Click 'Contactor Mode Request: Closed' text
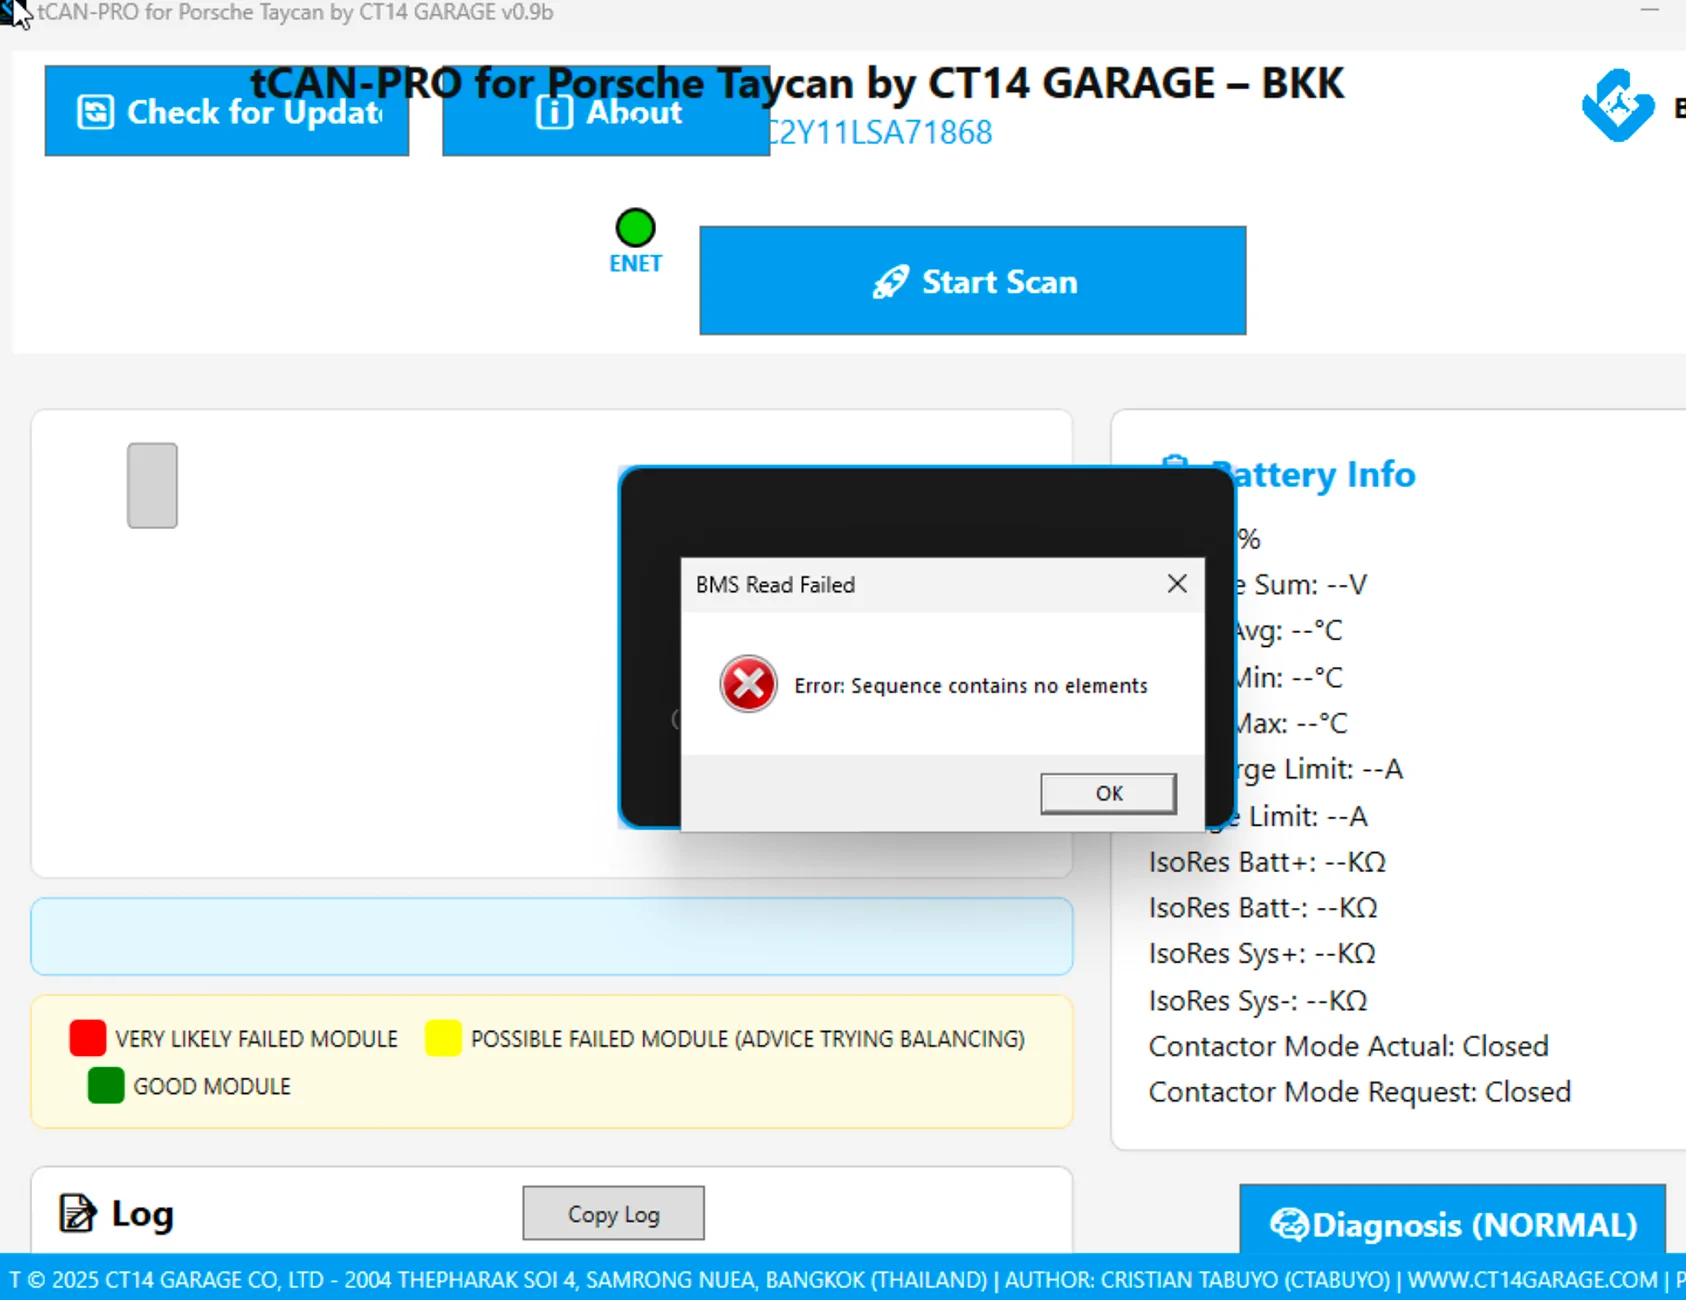This screenshot has width=1686, height=1300. (1360, 1092)
